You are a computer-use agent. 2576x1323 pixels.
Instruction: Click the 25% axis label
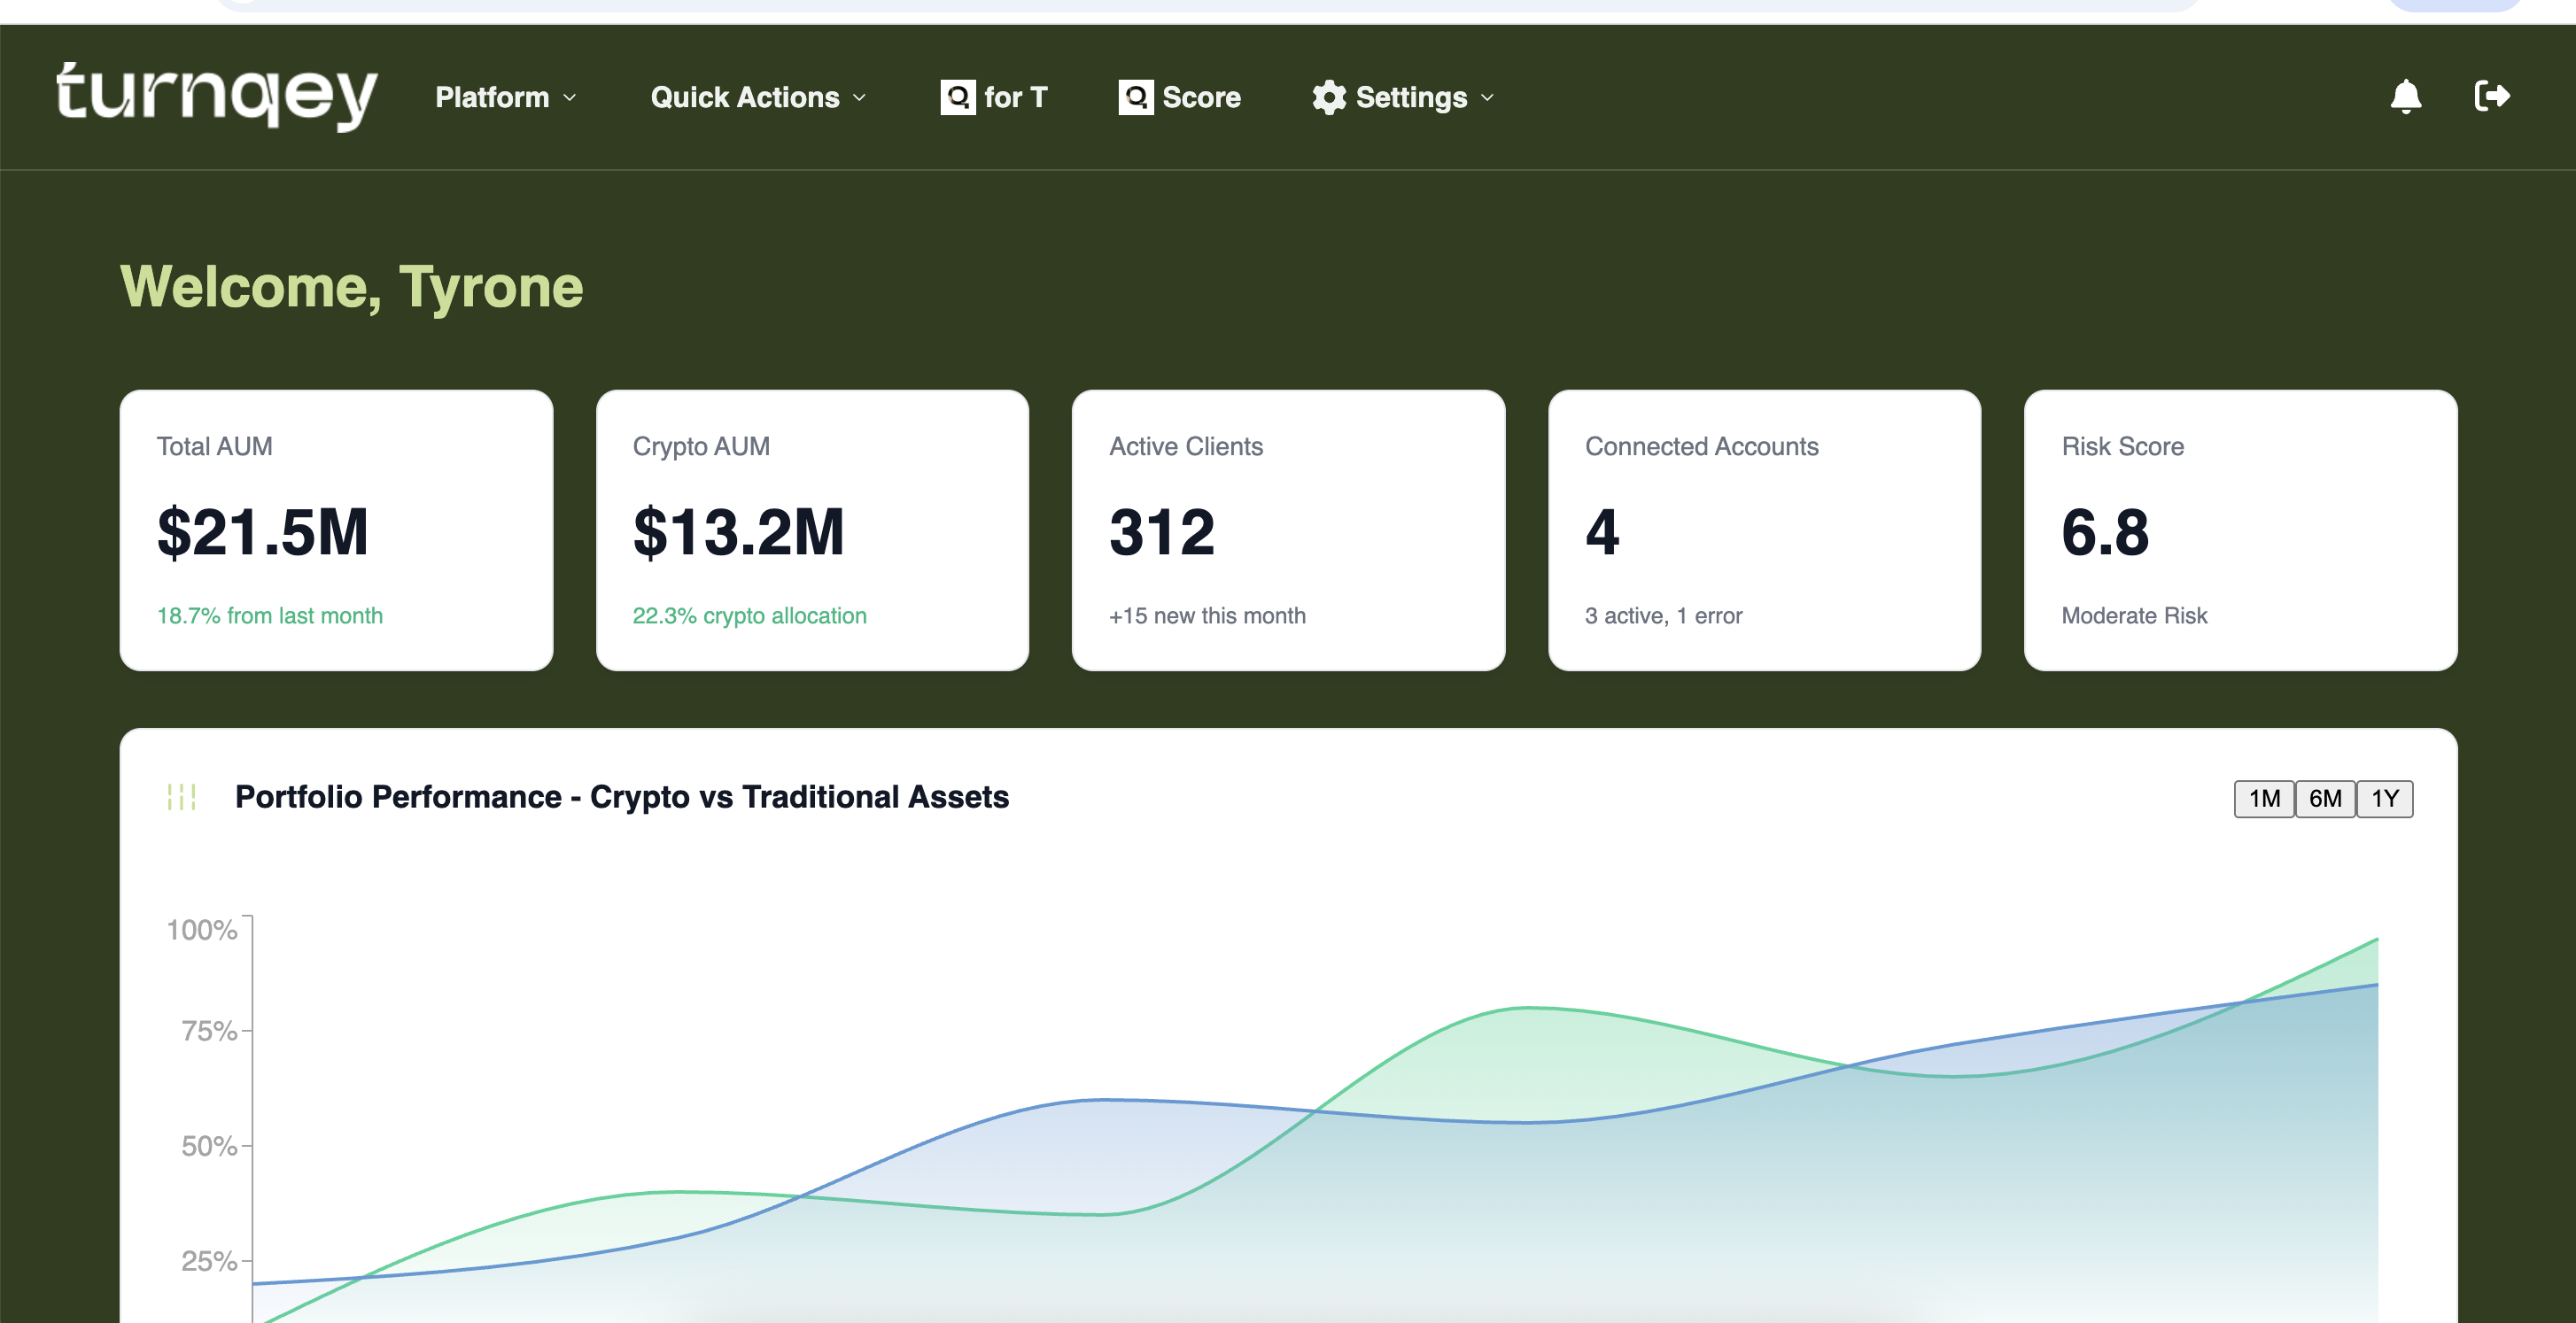(x=209, y=1261)
